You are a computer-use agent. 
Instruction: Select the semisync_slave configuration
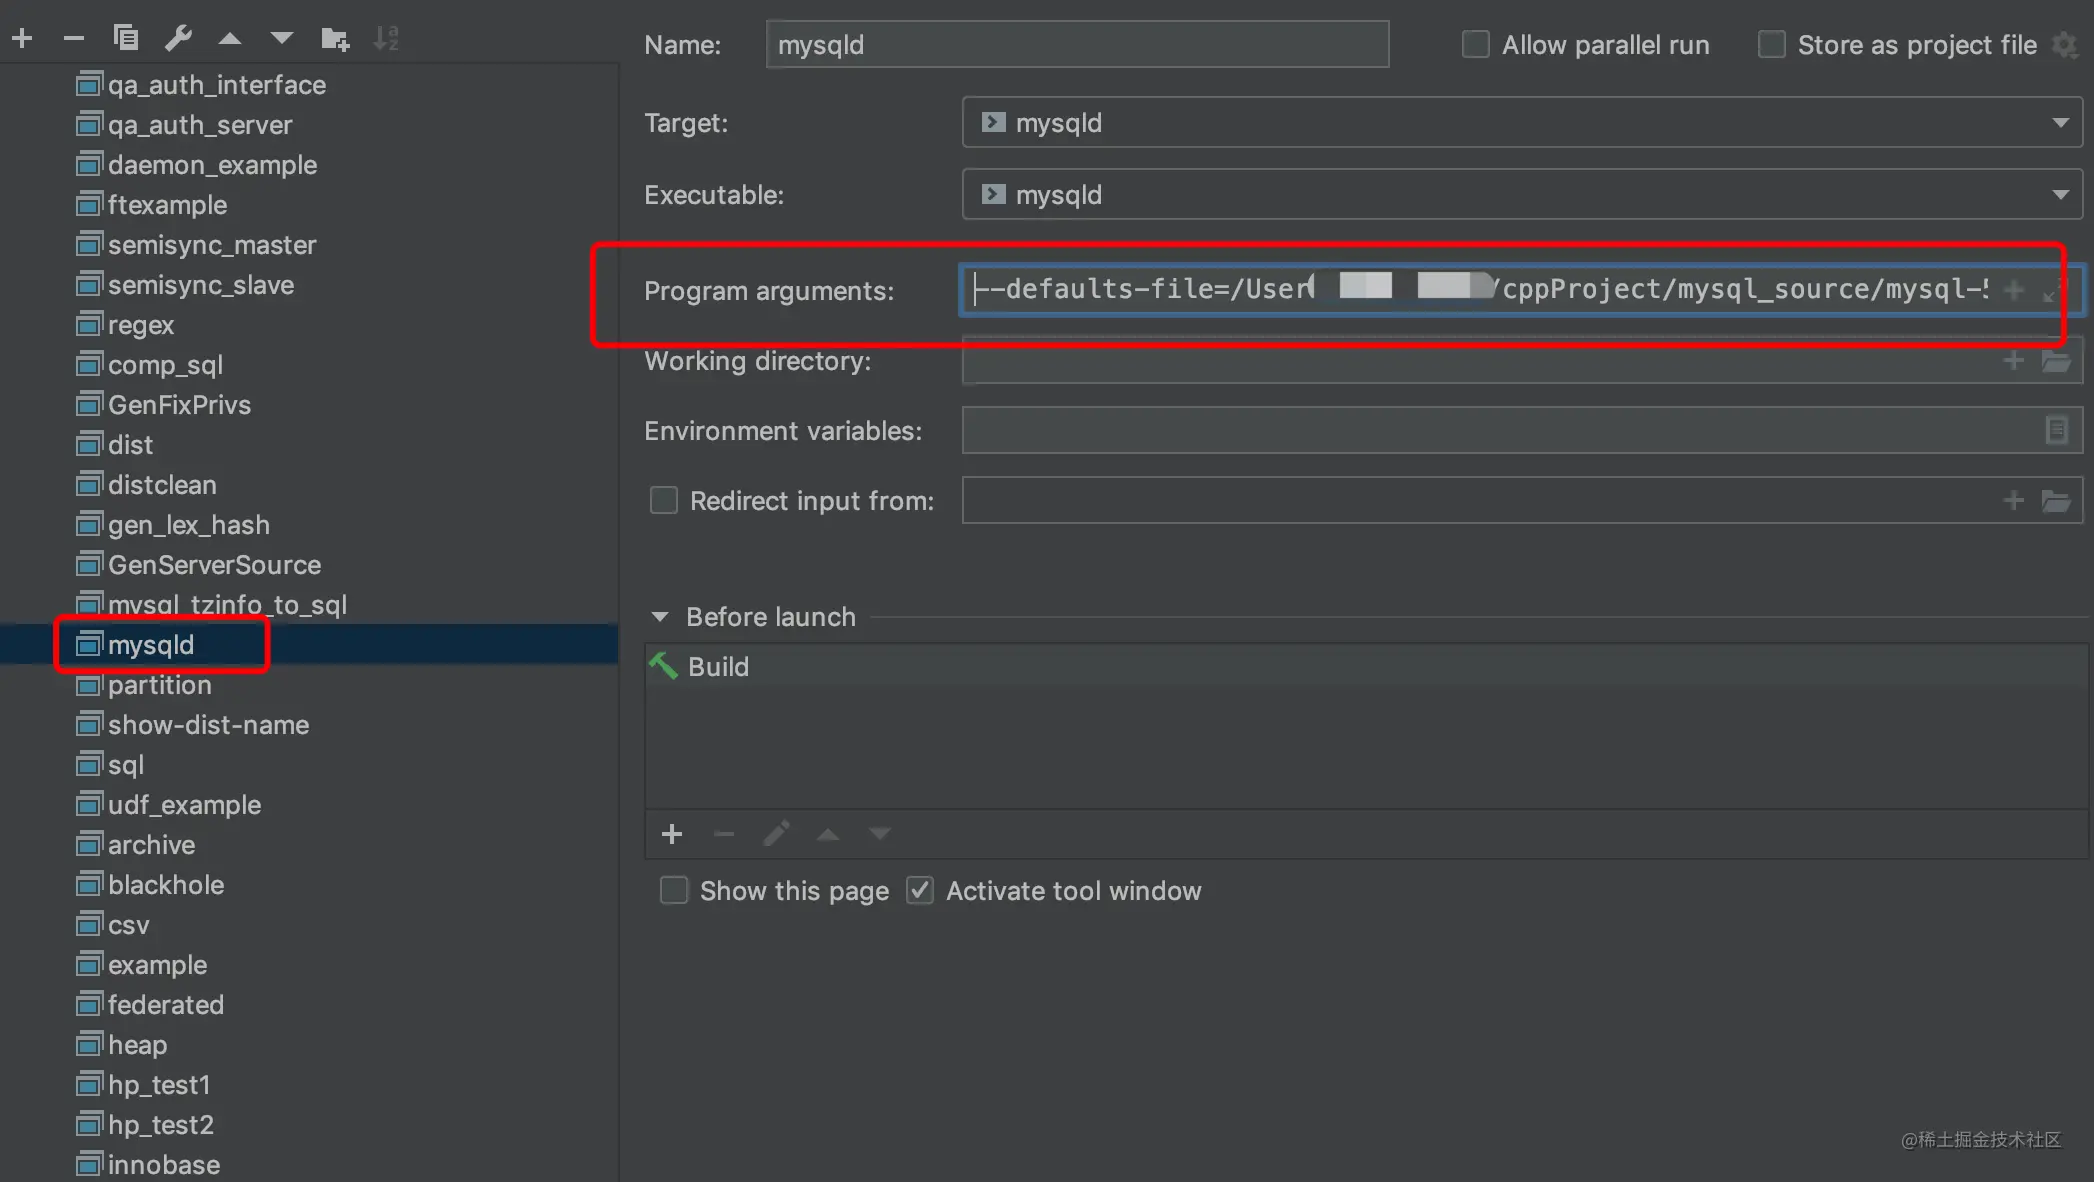pyautogui.click(x=200, y=285)
